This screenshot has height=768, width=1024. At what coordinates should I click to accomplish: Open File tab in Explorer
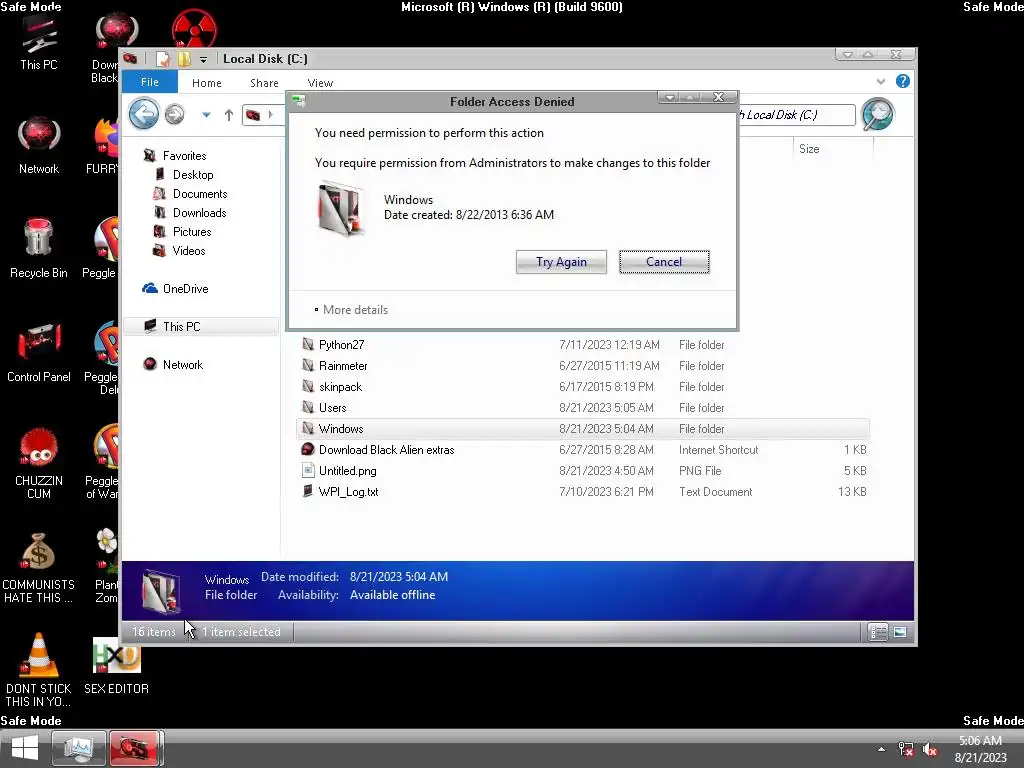coord(150,82)
